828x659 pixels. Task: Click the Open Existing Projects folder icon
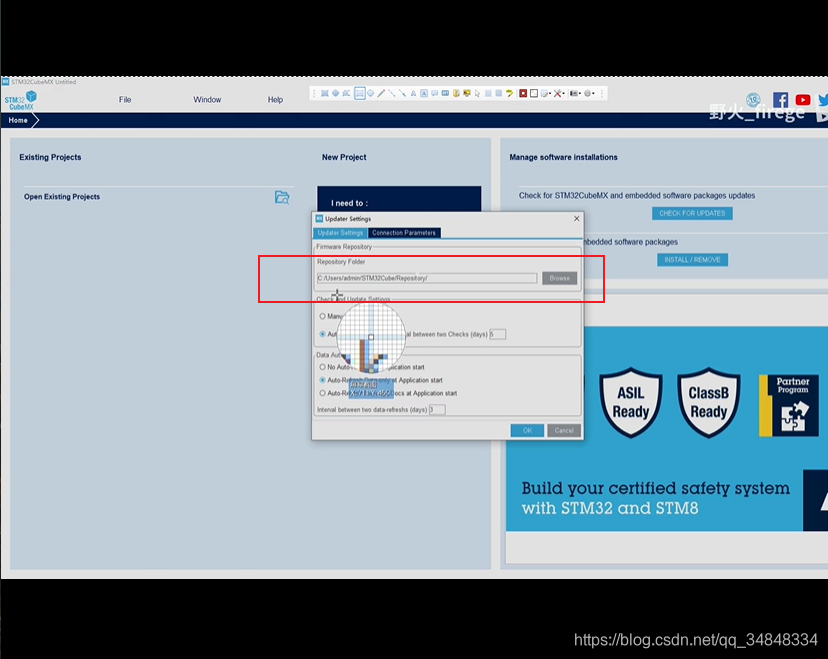[x=282, y=197]
